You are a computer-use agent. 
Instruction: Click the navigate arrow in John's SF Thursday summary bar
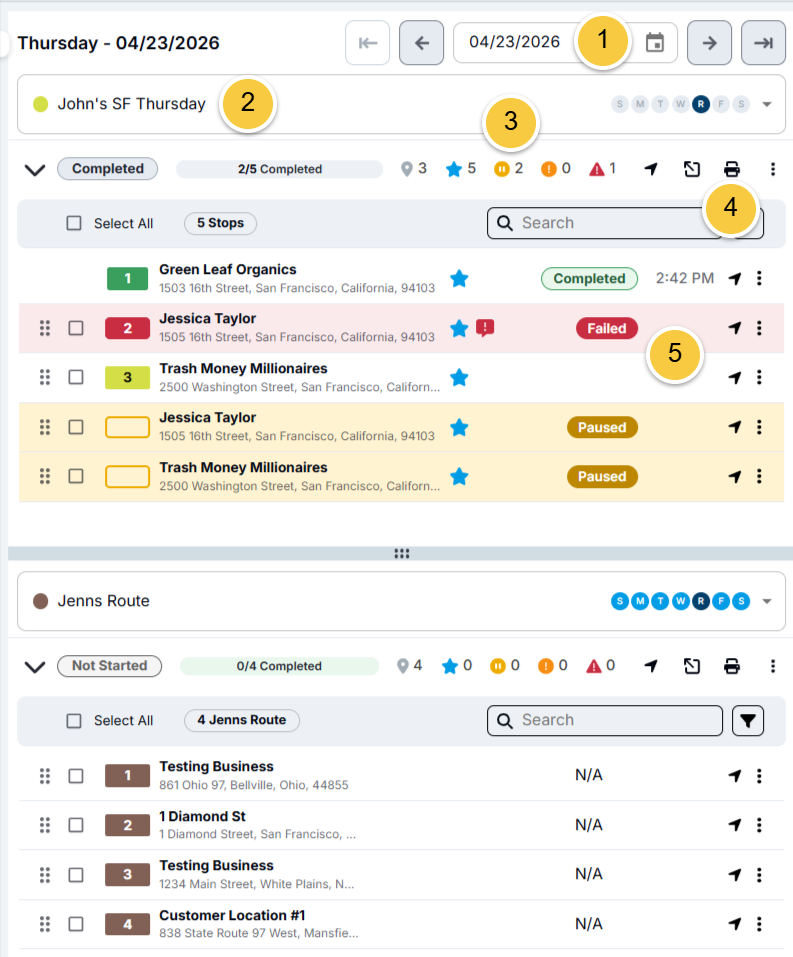651,169
